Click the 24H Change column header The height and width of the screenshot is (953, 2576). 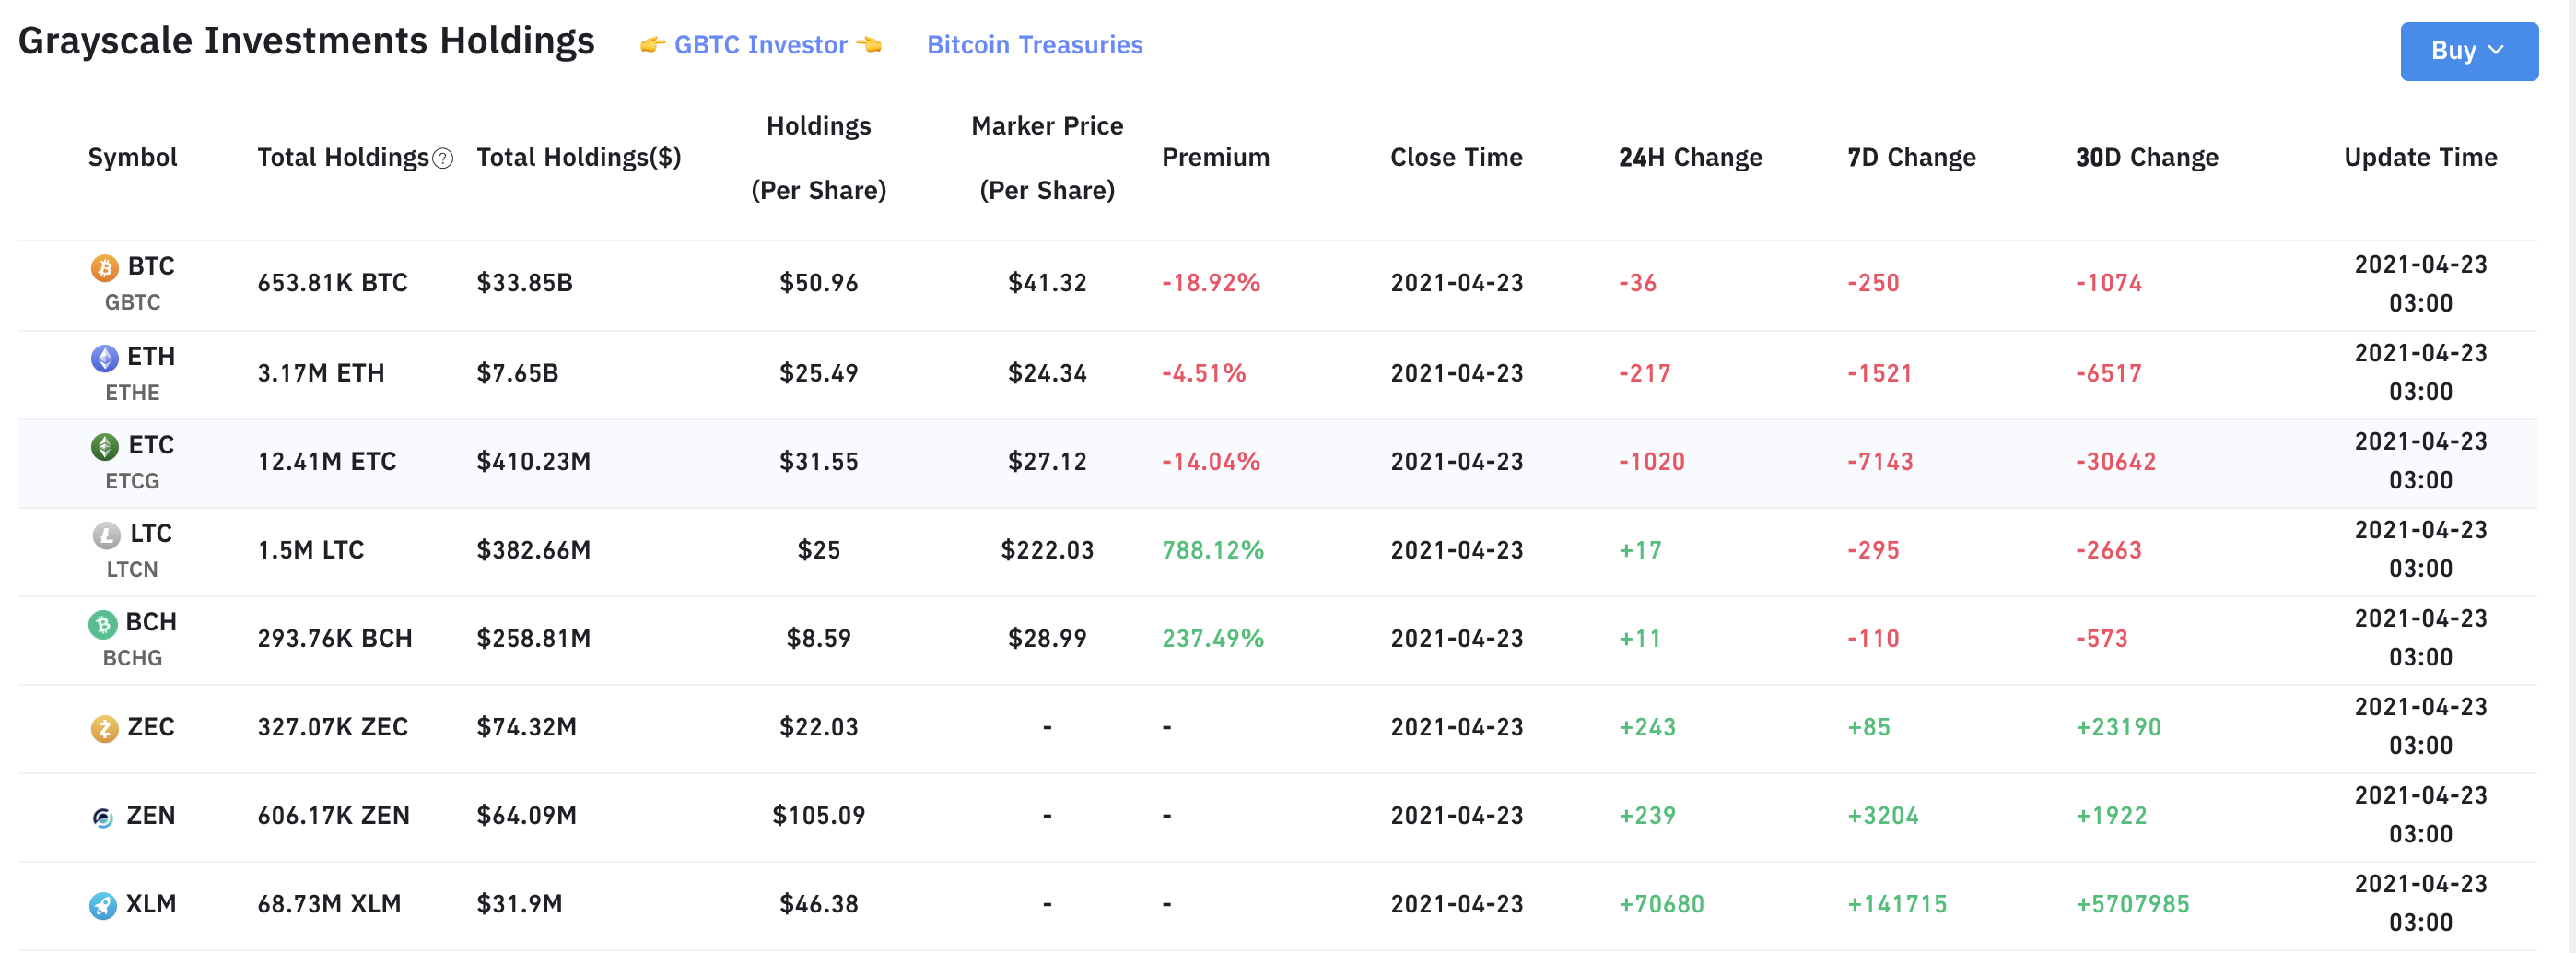(x=1691, y=157)
